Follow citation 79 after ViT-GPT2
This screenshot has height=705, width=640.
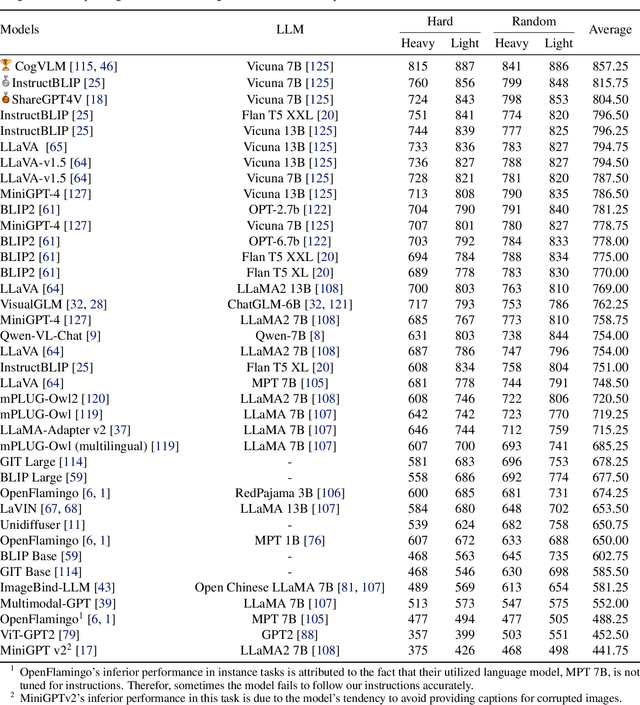pyautogui.click(x=69, y=635)
